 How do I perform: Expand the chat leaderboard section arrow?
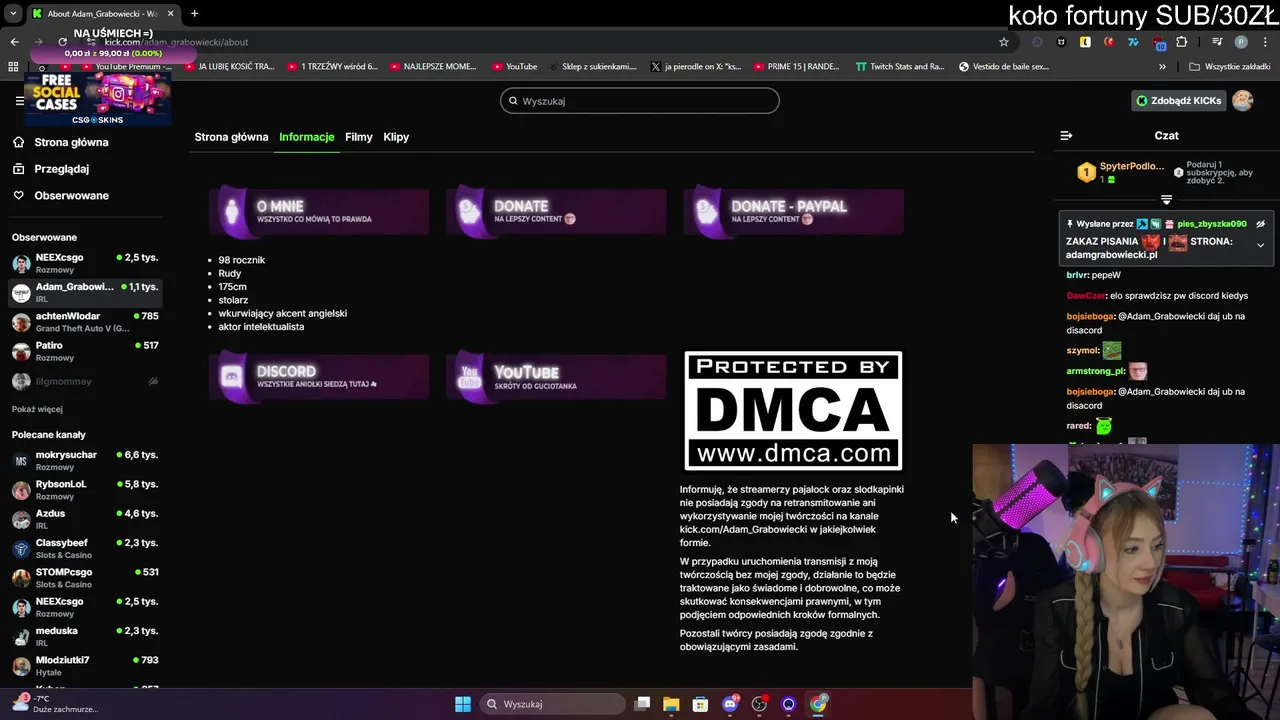pos(1166,200)
